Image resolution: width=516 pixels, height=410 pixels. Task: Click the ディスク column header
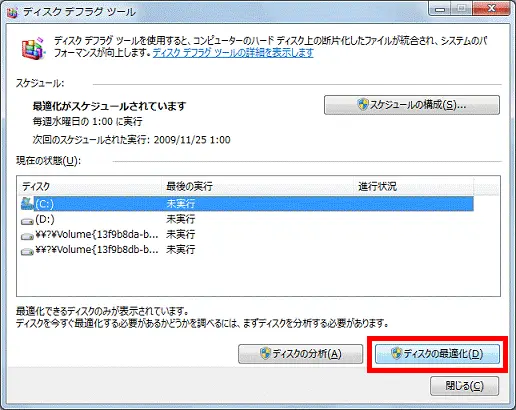tap(89, 186)
